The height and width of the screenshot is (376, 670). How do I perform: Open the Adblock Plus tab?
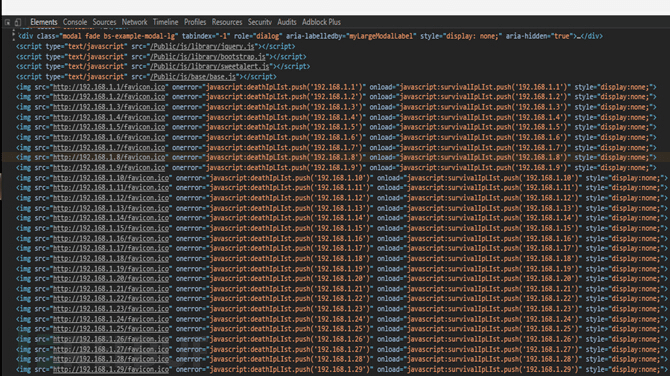point(321,22)
